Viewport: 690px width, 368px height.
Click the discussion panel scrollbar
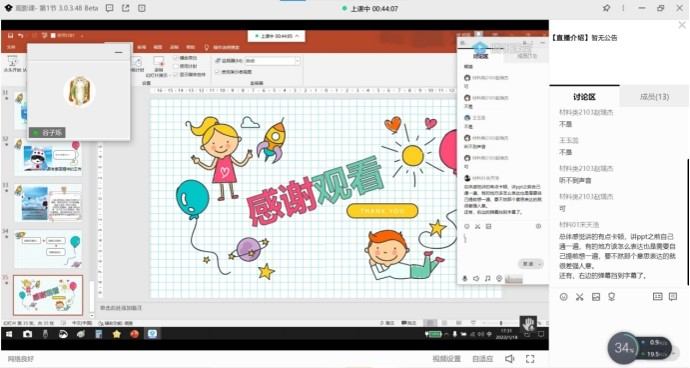pos(687,222)
